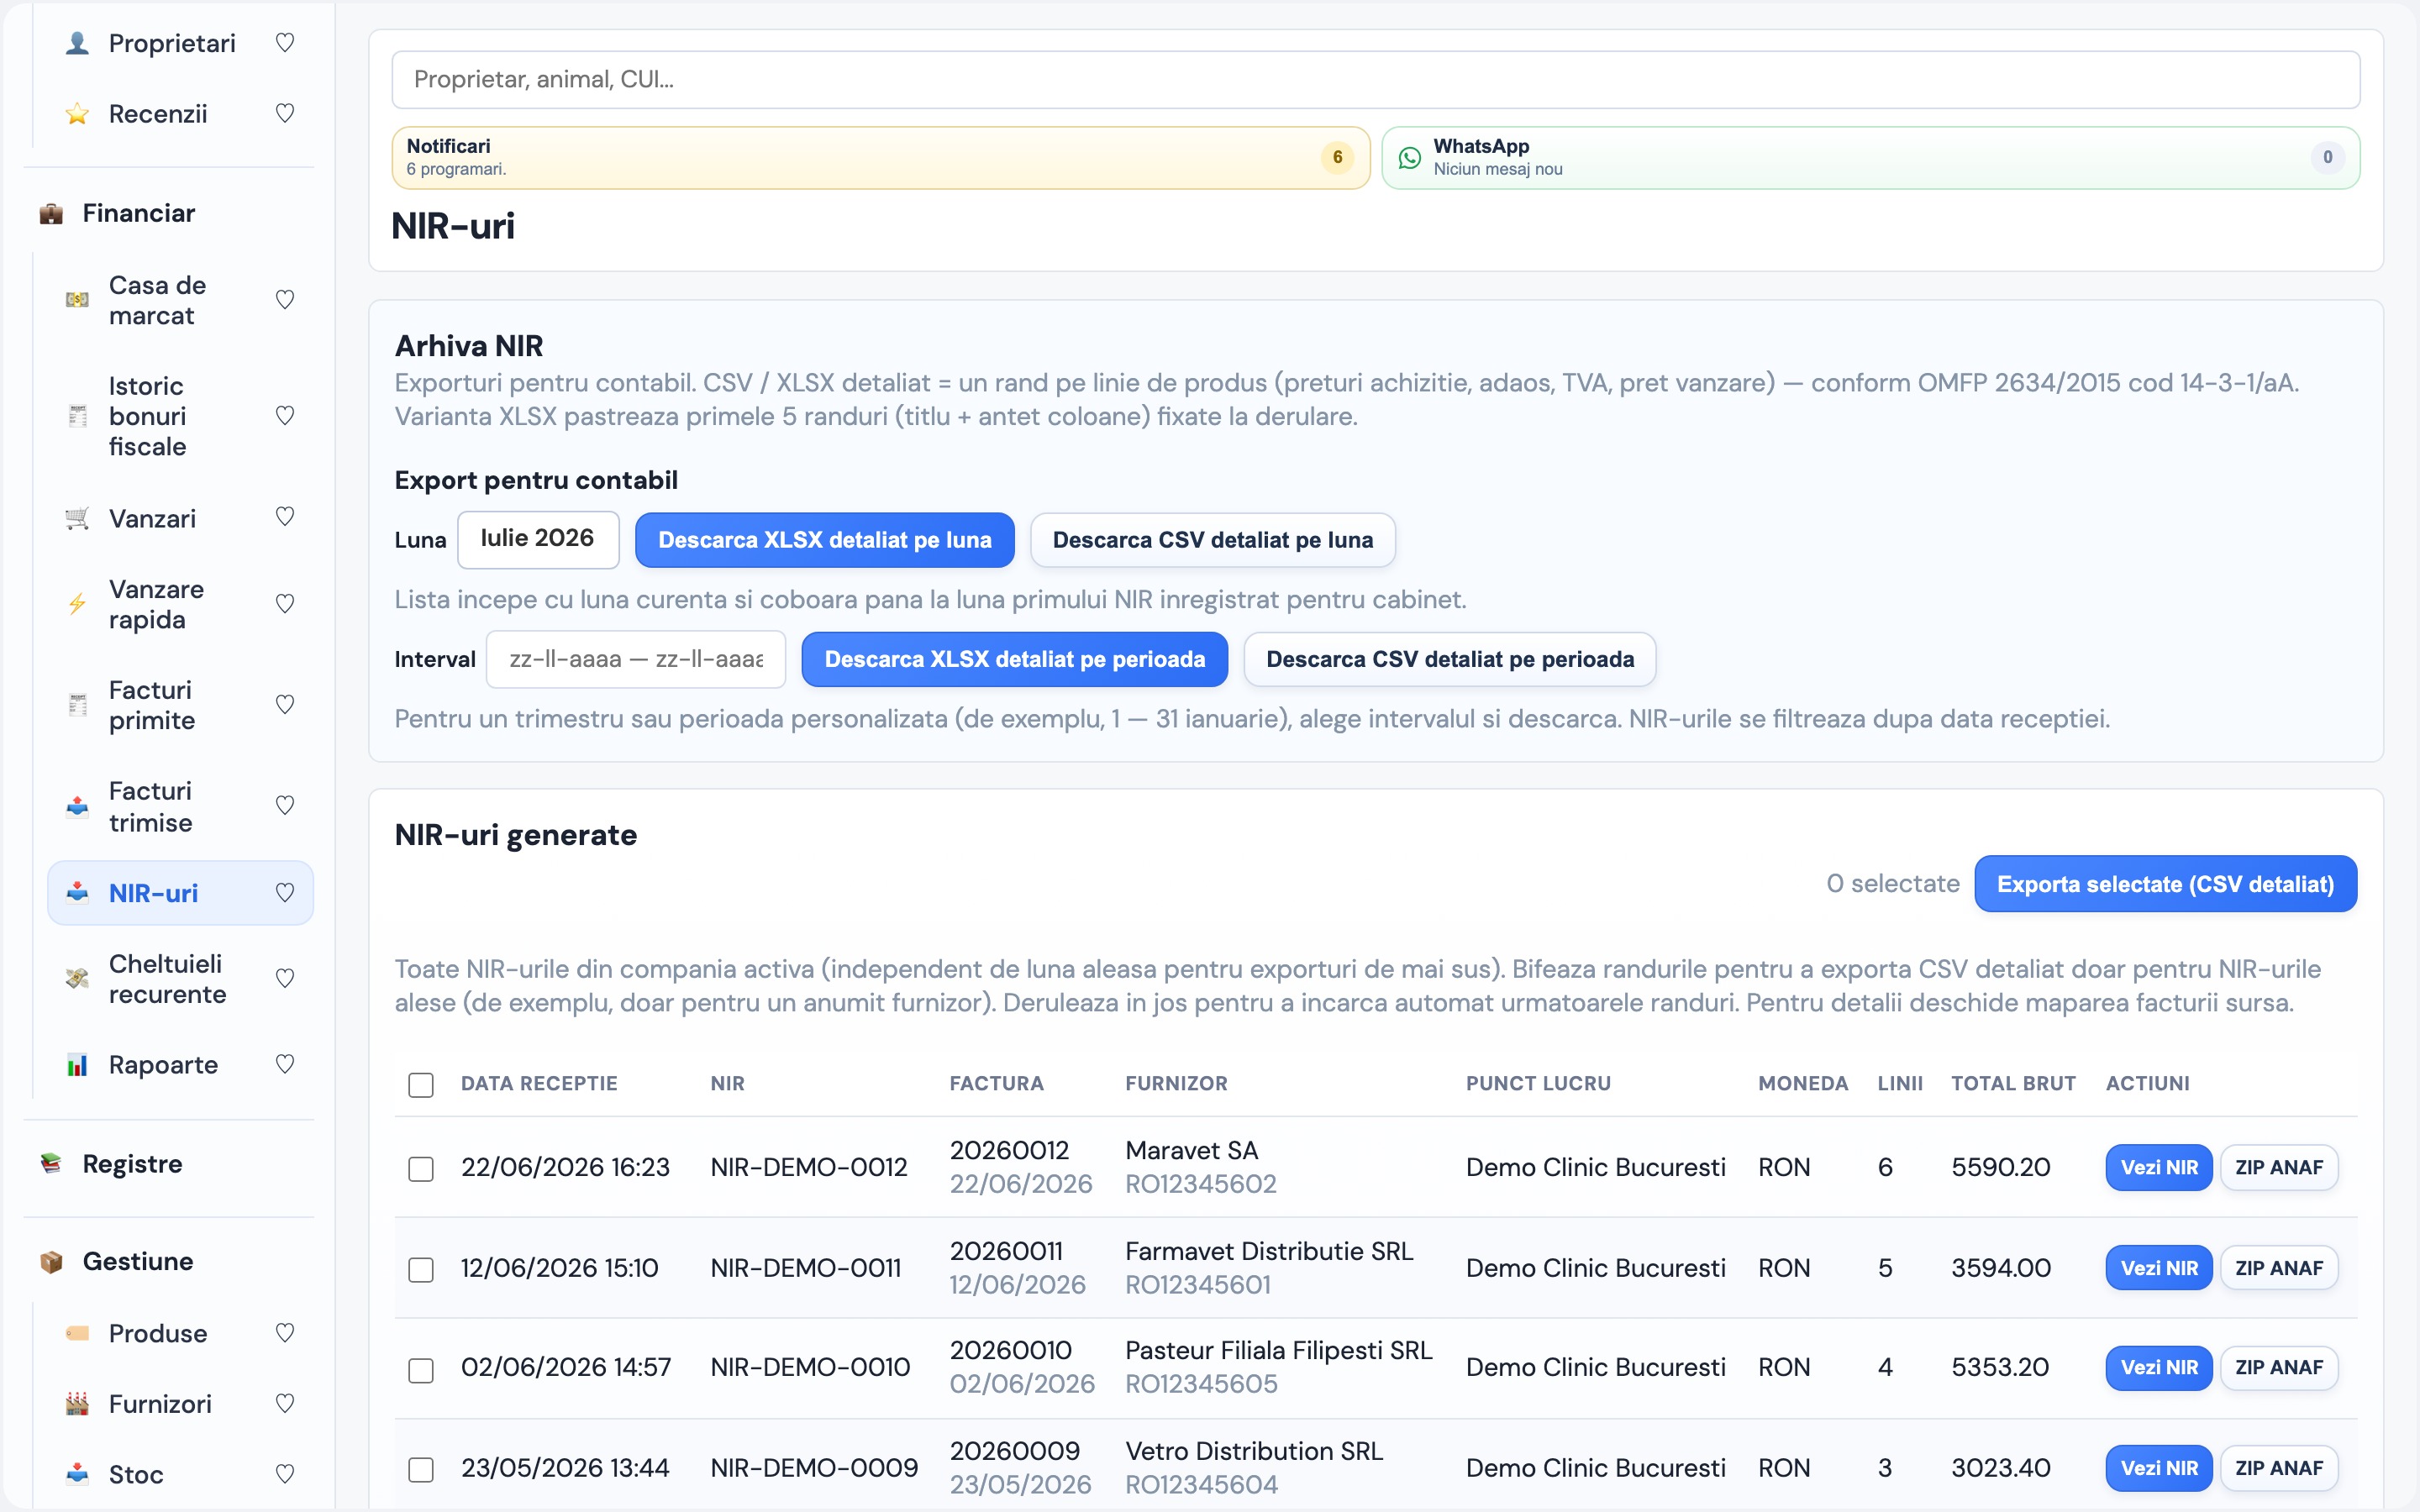2420x1512 pixels.
Task: Favorite Rapoarte using its heart icon
Action: point(285,1064)
